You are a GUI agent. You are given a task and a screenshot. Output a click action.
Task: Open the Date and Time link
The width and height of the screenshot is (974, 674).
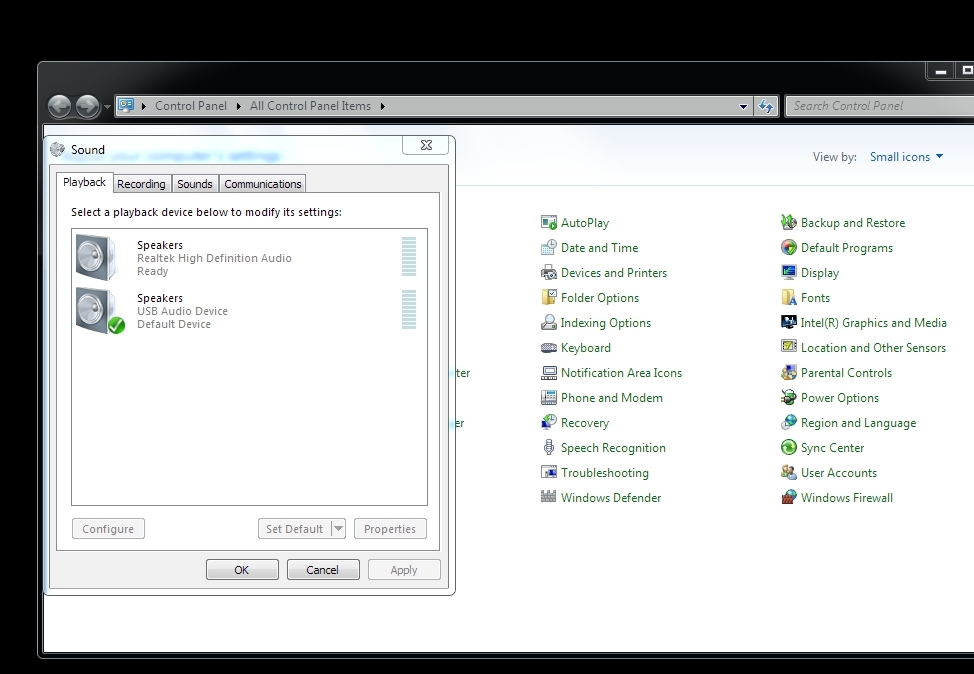click(599, 248)
